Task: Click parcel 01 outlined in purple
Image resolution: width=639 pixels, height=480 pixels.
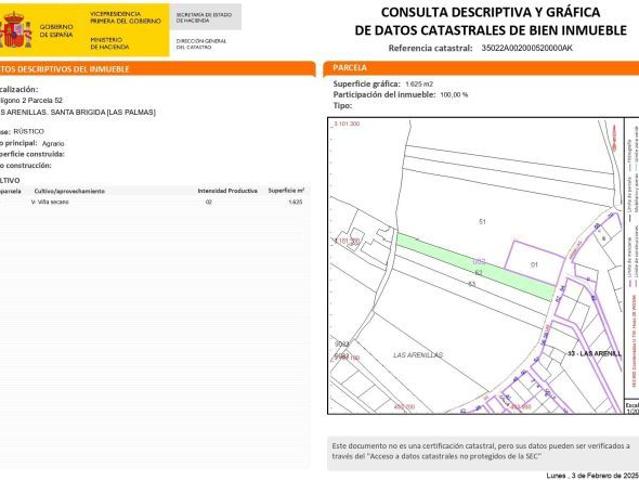Action: click(533, 265)
